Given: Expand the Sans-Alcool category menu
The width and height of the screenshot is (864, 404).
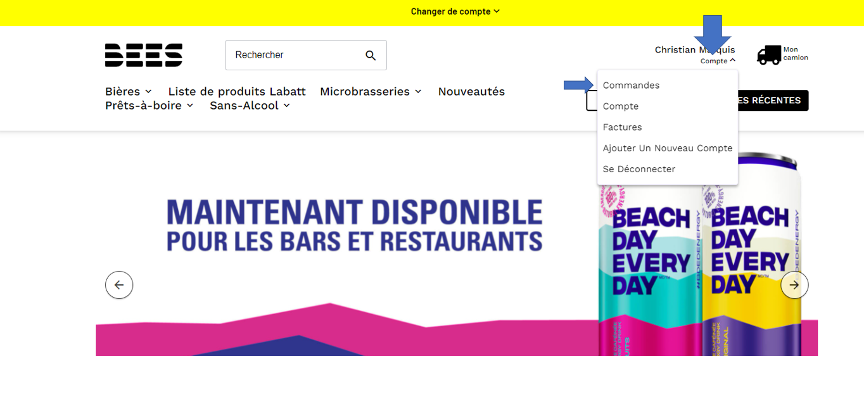Looking at the screenshot, I should pos(250,105).
